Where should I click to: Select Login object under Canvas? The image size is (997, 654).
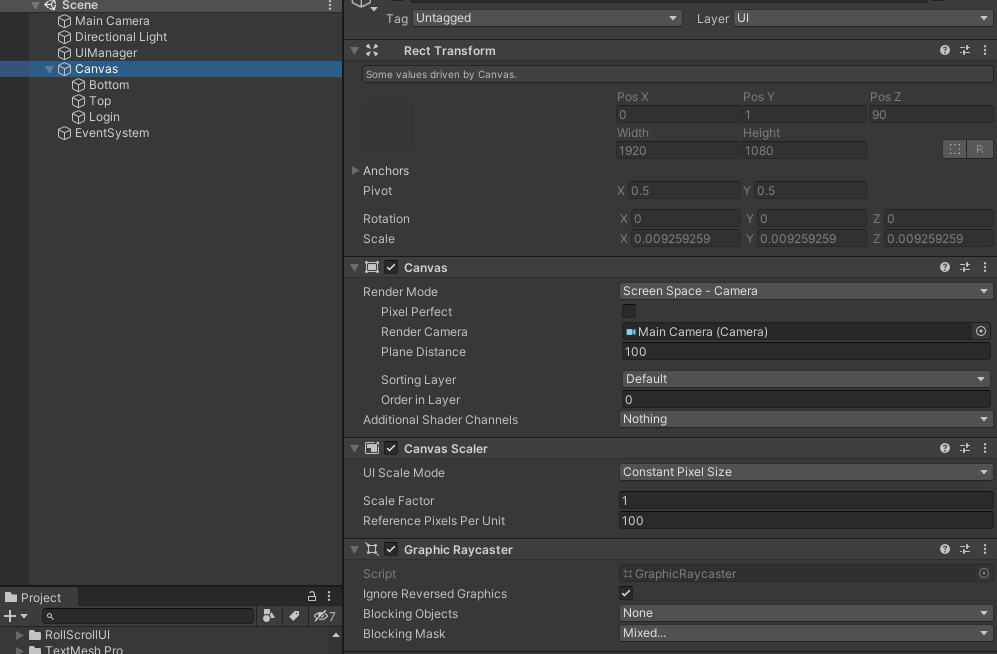pyautogui.click(x=104, y=117)
